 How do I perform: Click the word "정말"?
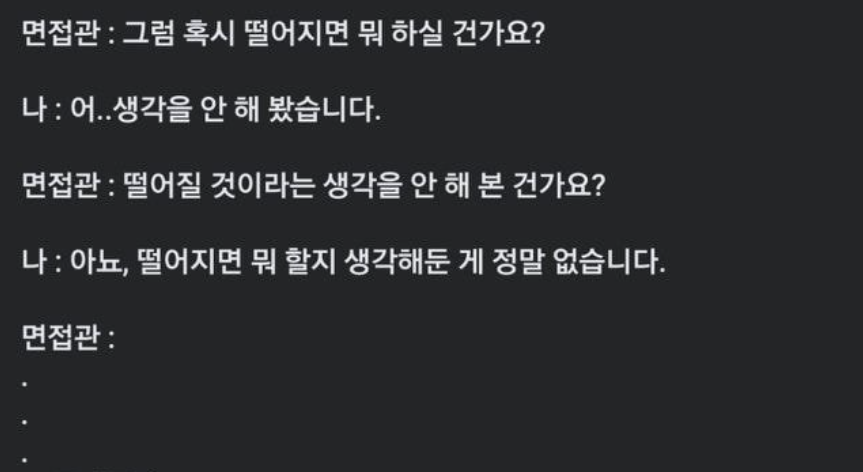pos(541,264)
